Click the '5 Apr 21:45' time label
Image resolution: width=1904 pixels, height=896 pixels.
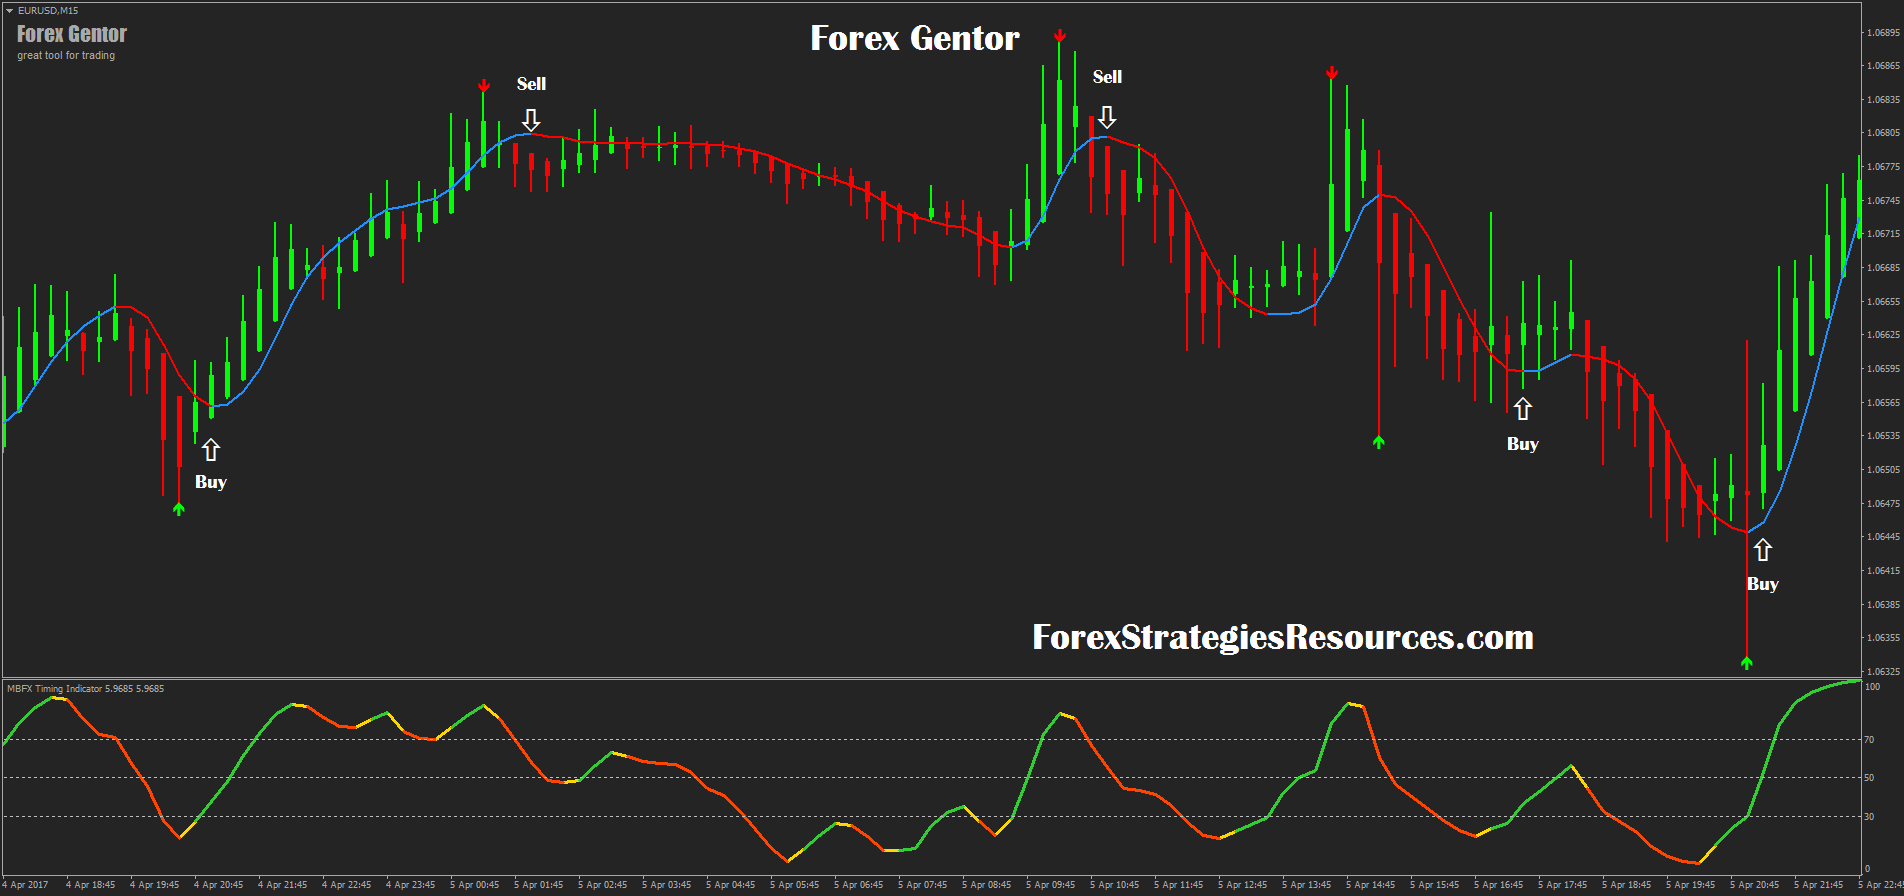[1819, 885]
